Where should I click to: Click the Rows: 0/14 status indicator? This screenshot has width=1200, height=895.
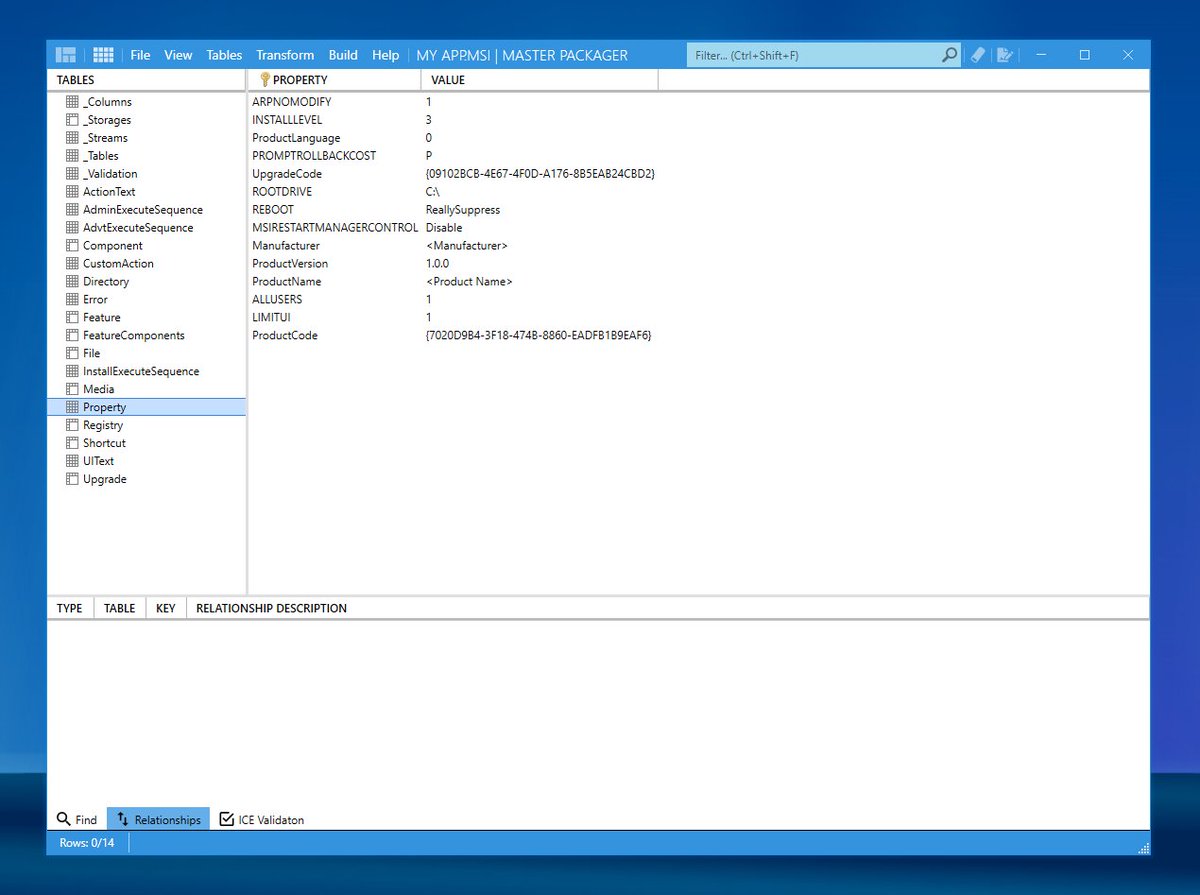[x=87, y=843]
